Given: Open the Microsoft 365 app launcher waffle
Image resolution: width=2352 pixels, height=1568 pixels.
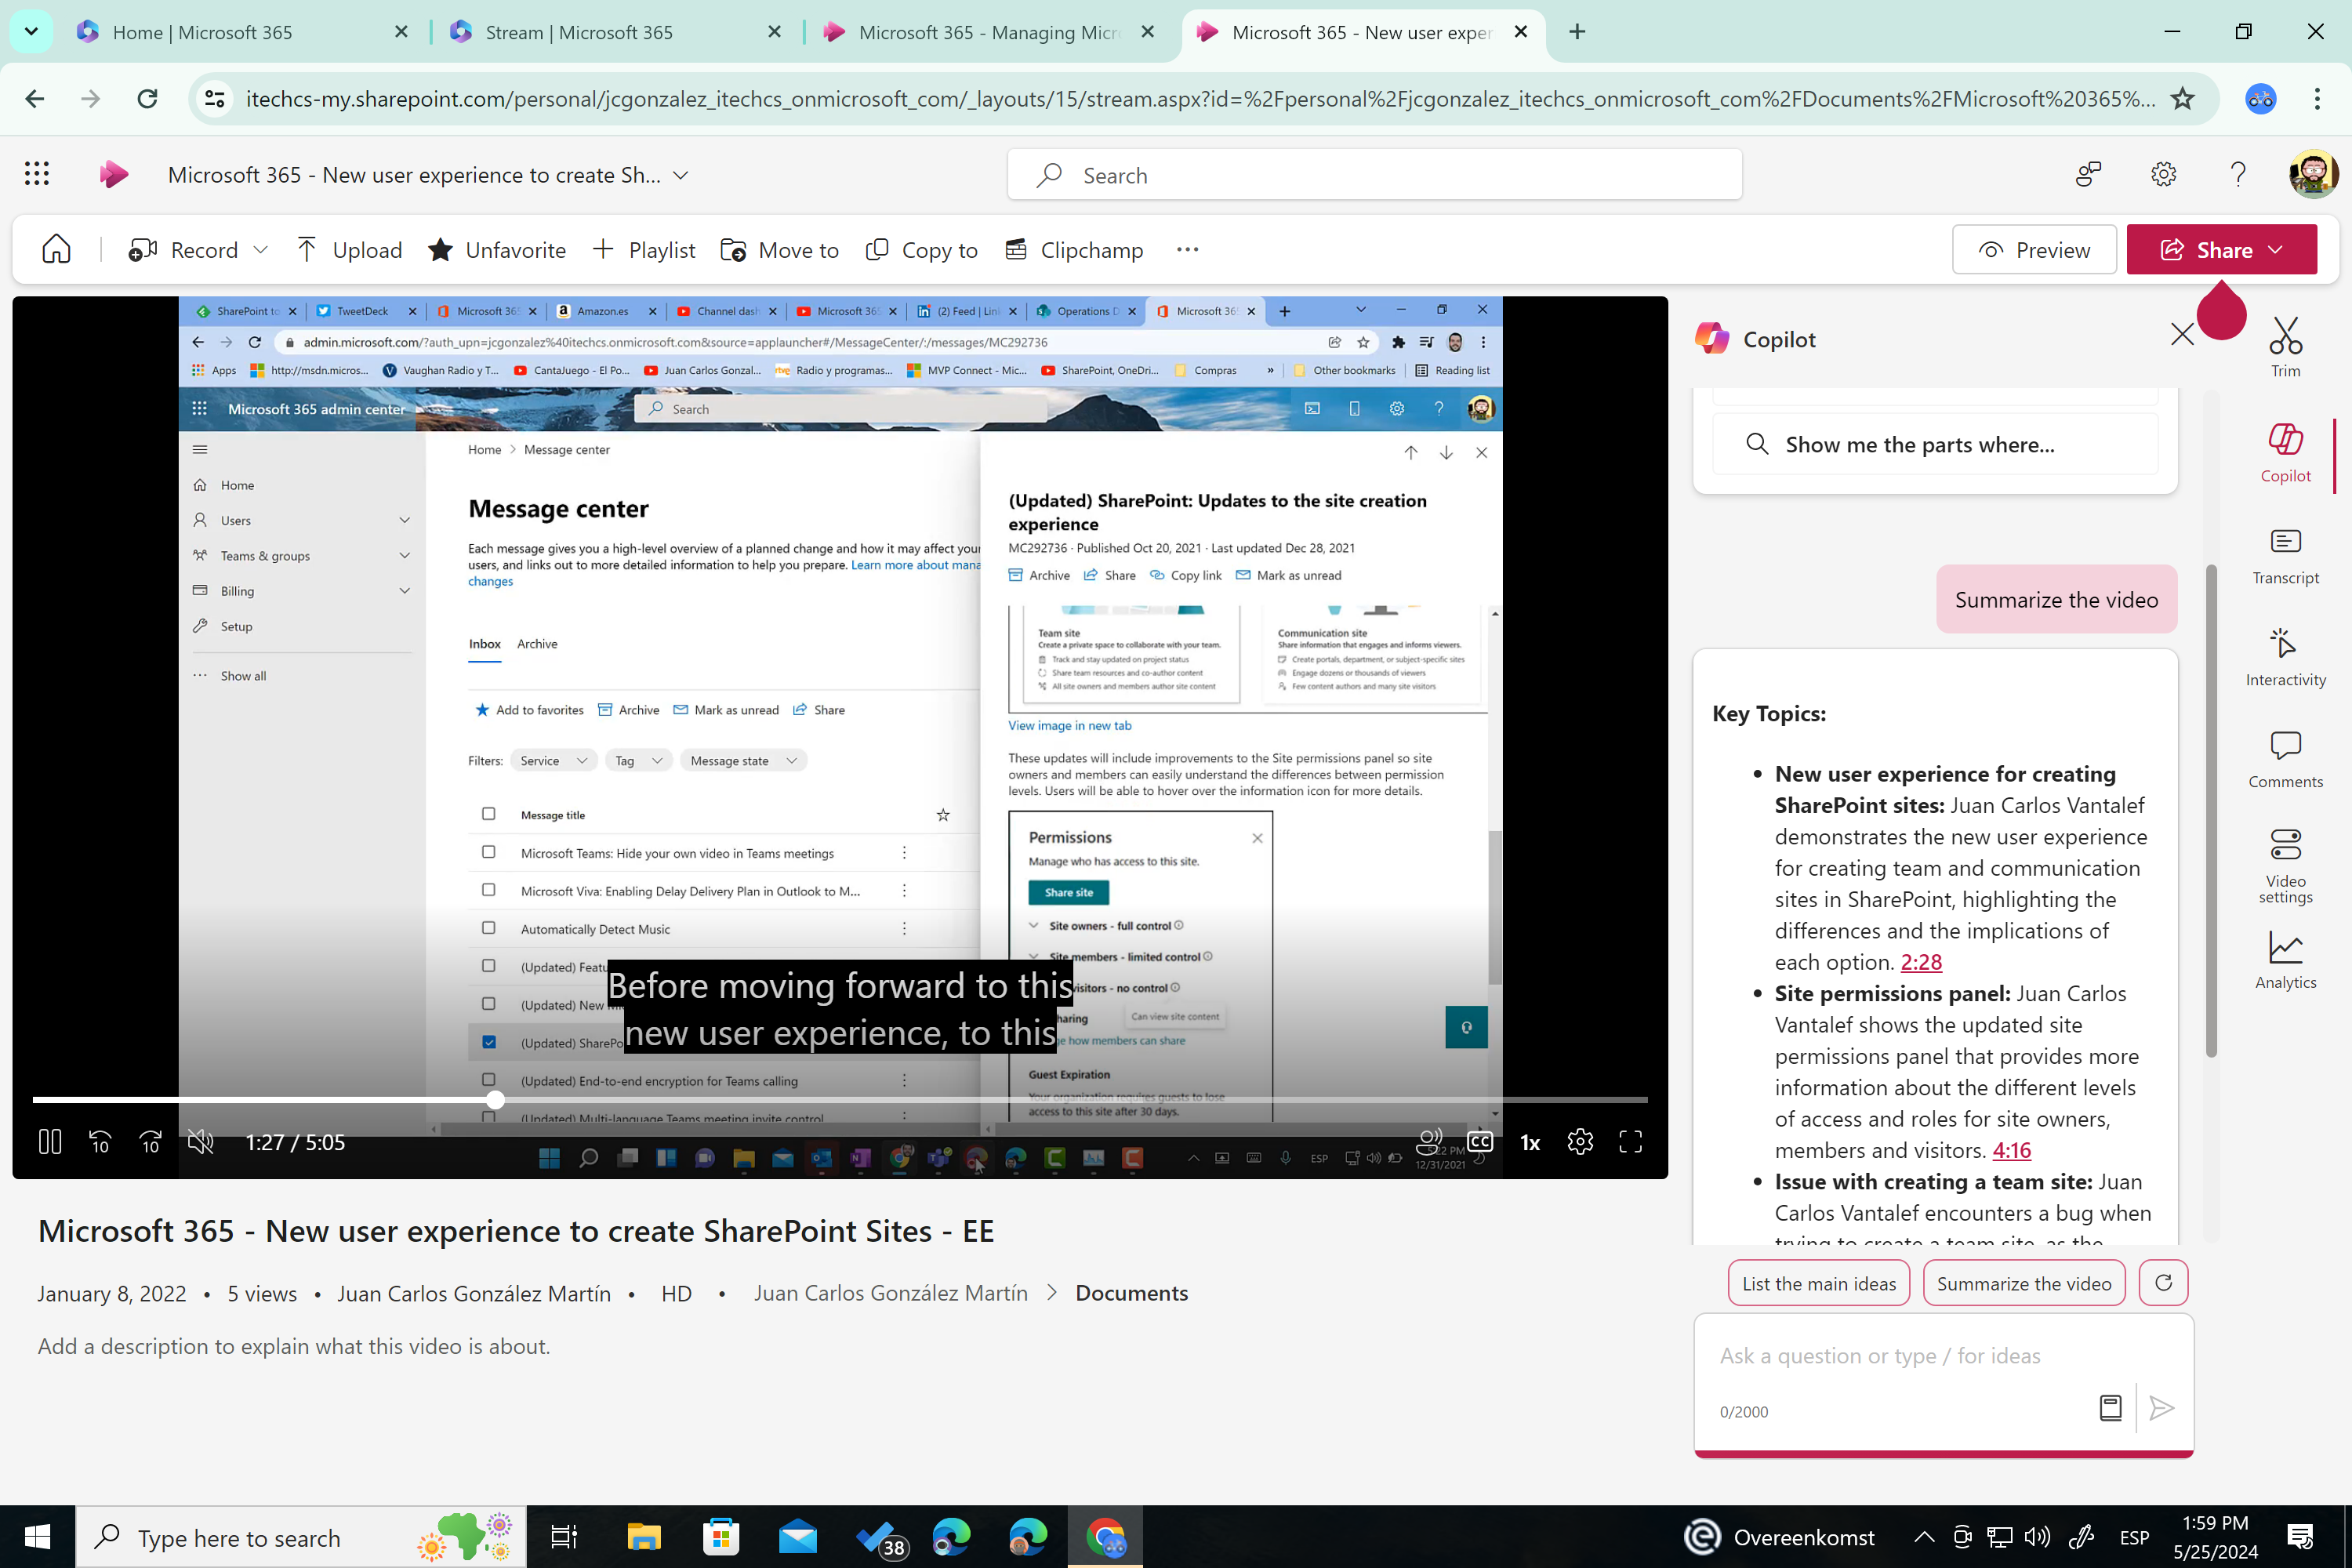Looking at the screenshot, I should [x=37, y=174].
